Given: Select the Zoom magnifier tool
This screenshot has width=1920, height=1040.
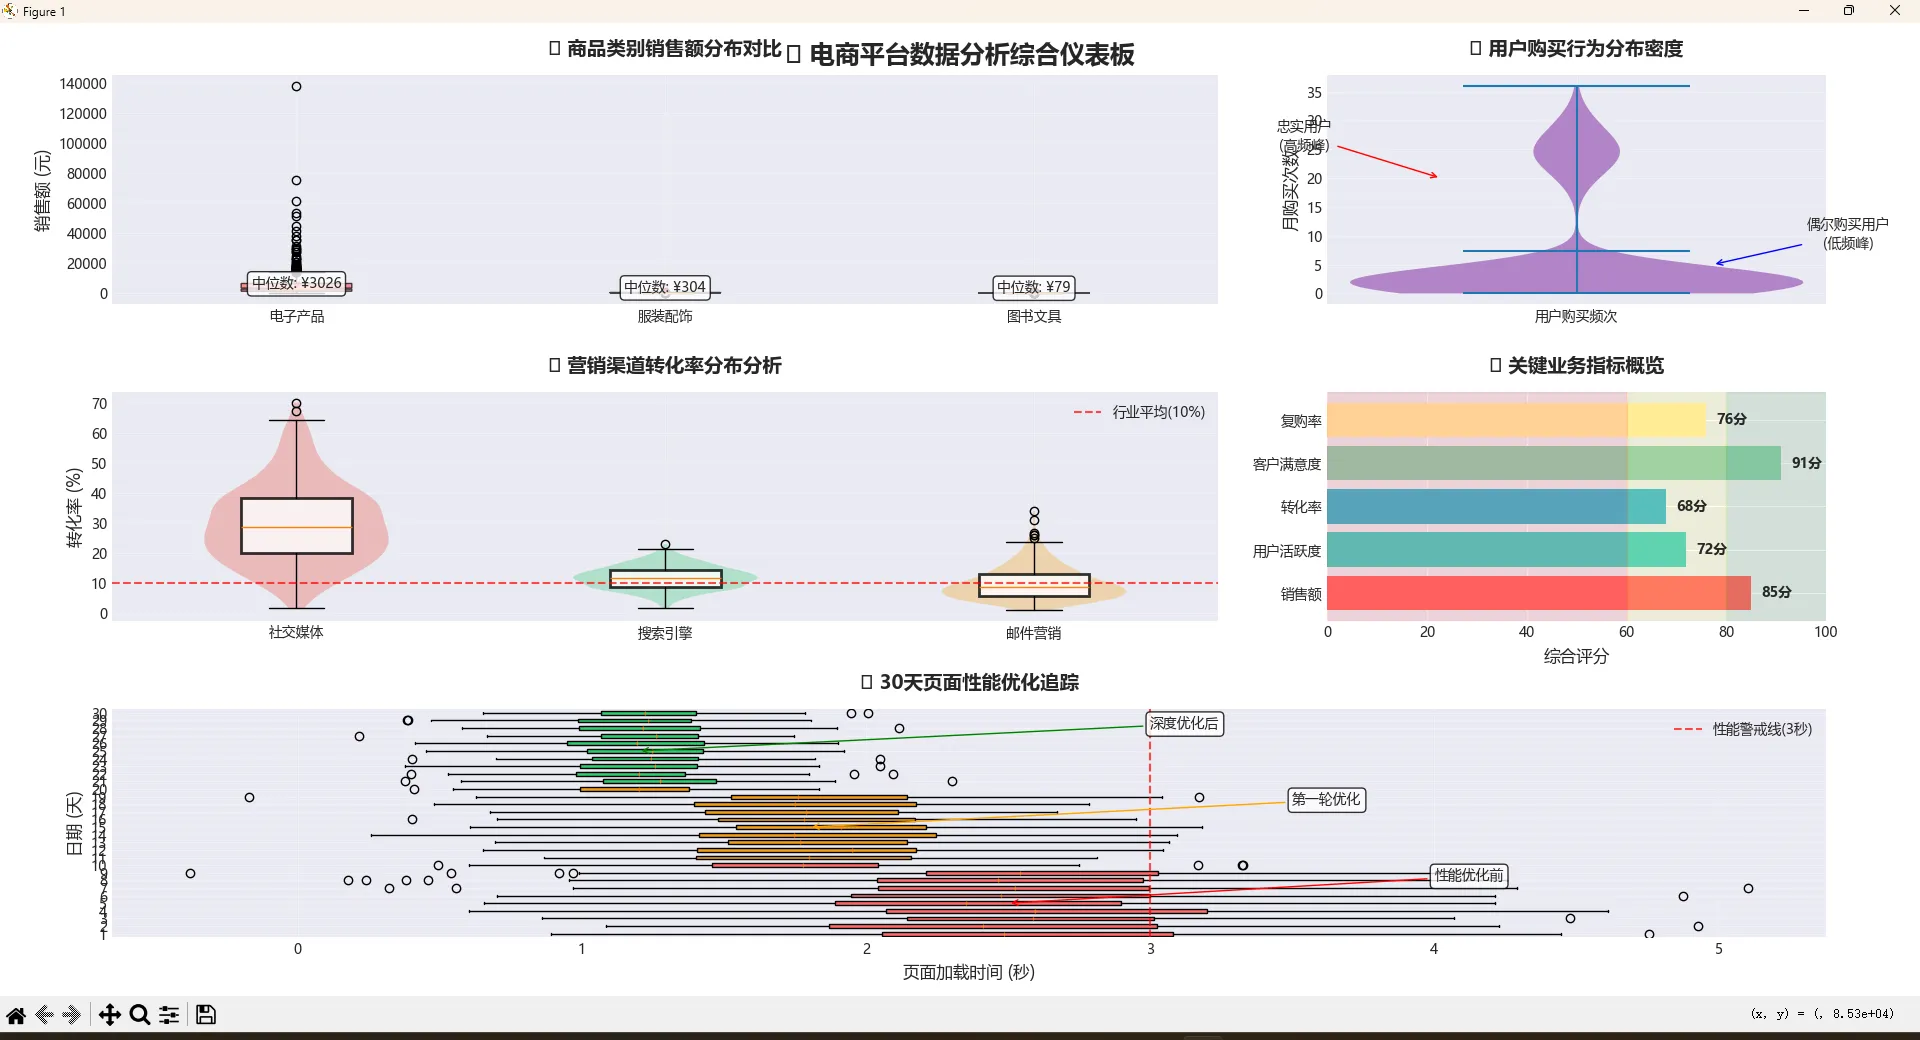Looking at the screenshot, I should point(140,1015).
